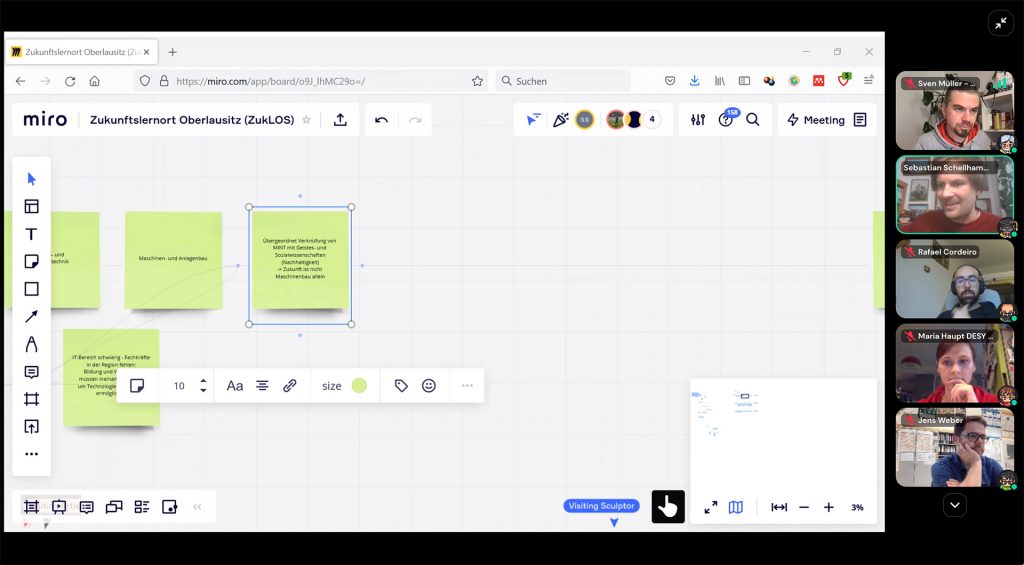
Task: Zoom in with the plus button
Action: coord(828,507)
